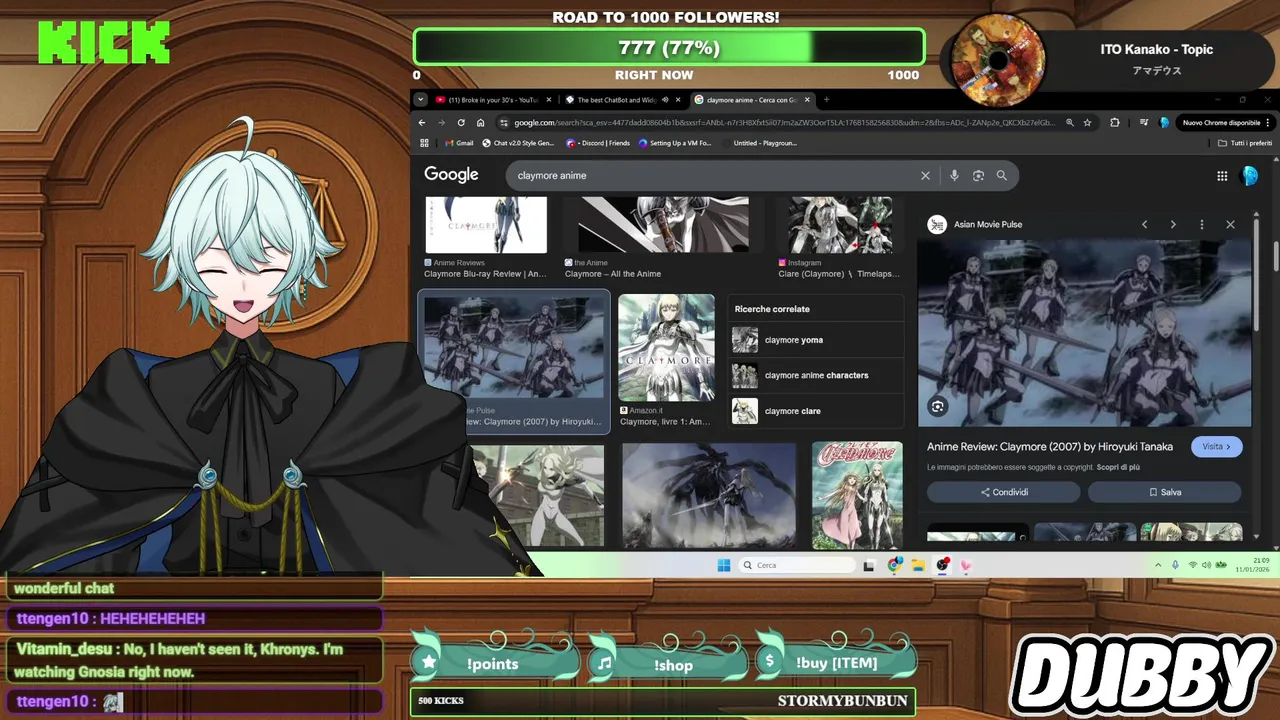The image size is (1280, 720).
Task: Select related search claymore yoma
Action: (x=816, y=340)
